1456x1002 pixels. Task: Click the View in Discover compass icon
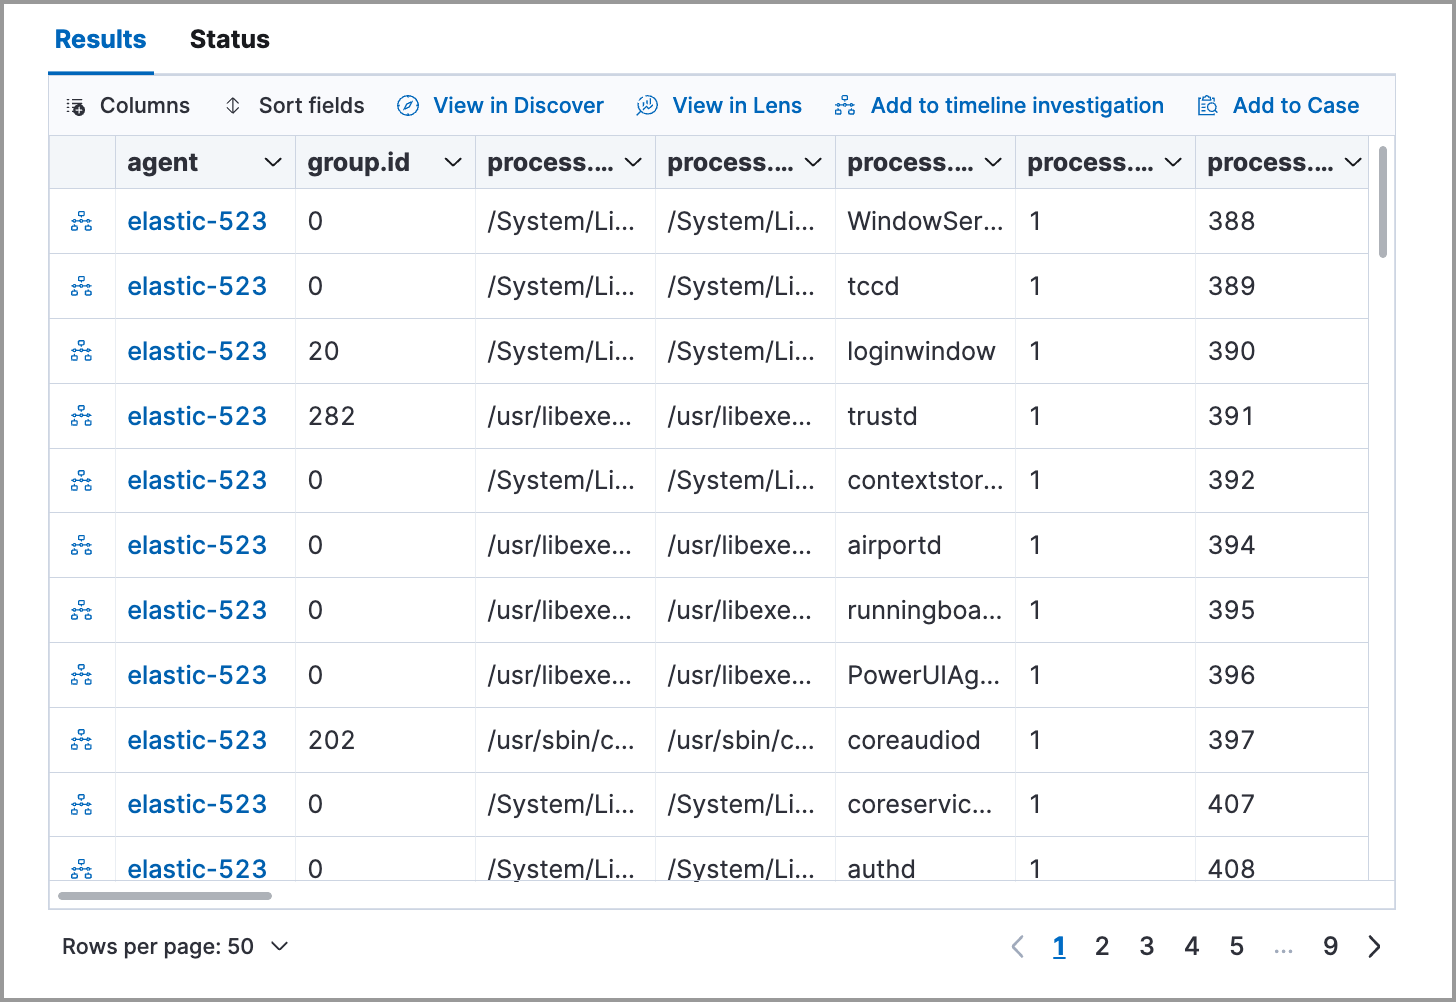coord(407,105)
